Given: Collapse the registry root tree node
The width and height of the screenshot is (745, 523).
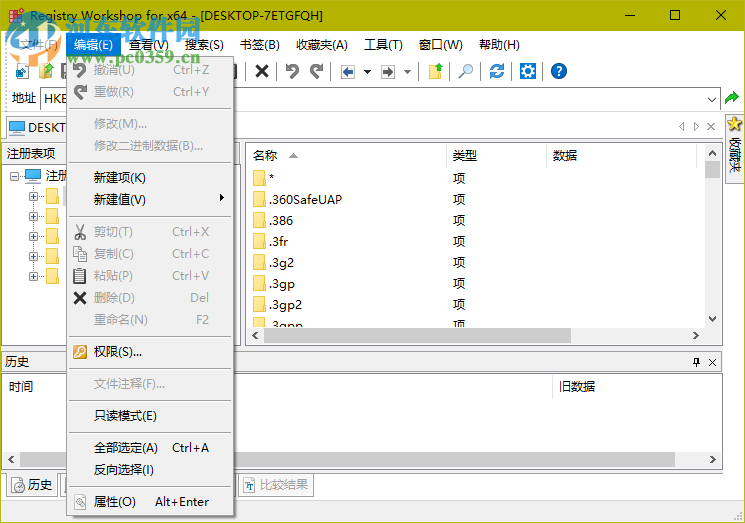Looking at the screenshot, I should 14,177.
